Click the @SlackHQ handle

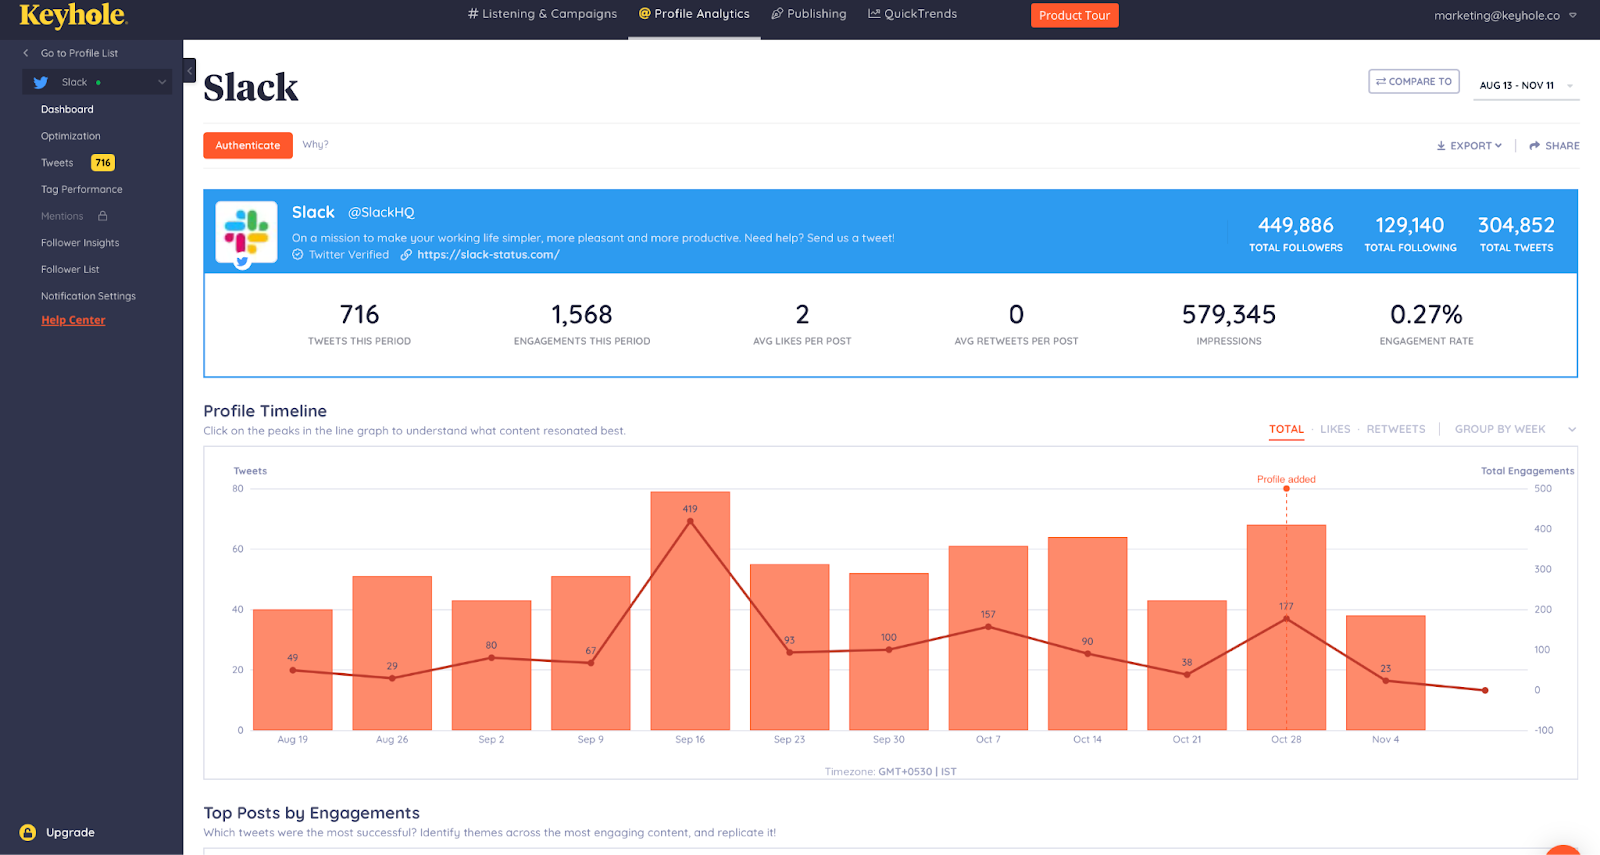point(381,212)
